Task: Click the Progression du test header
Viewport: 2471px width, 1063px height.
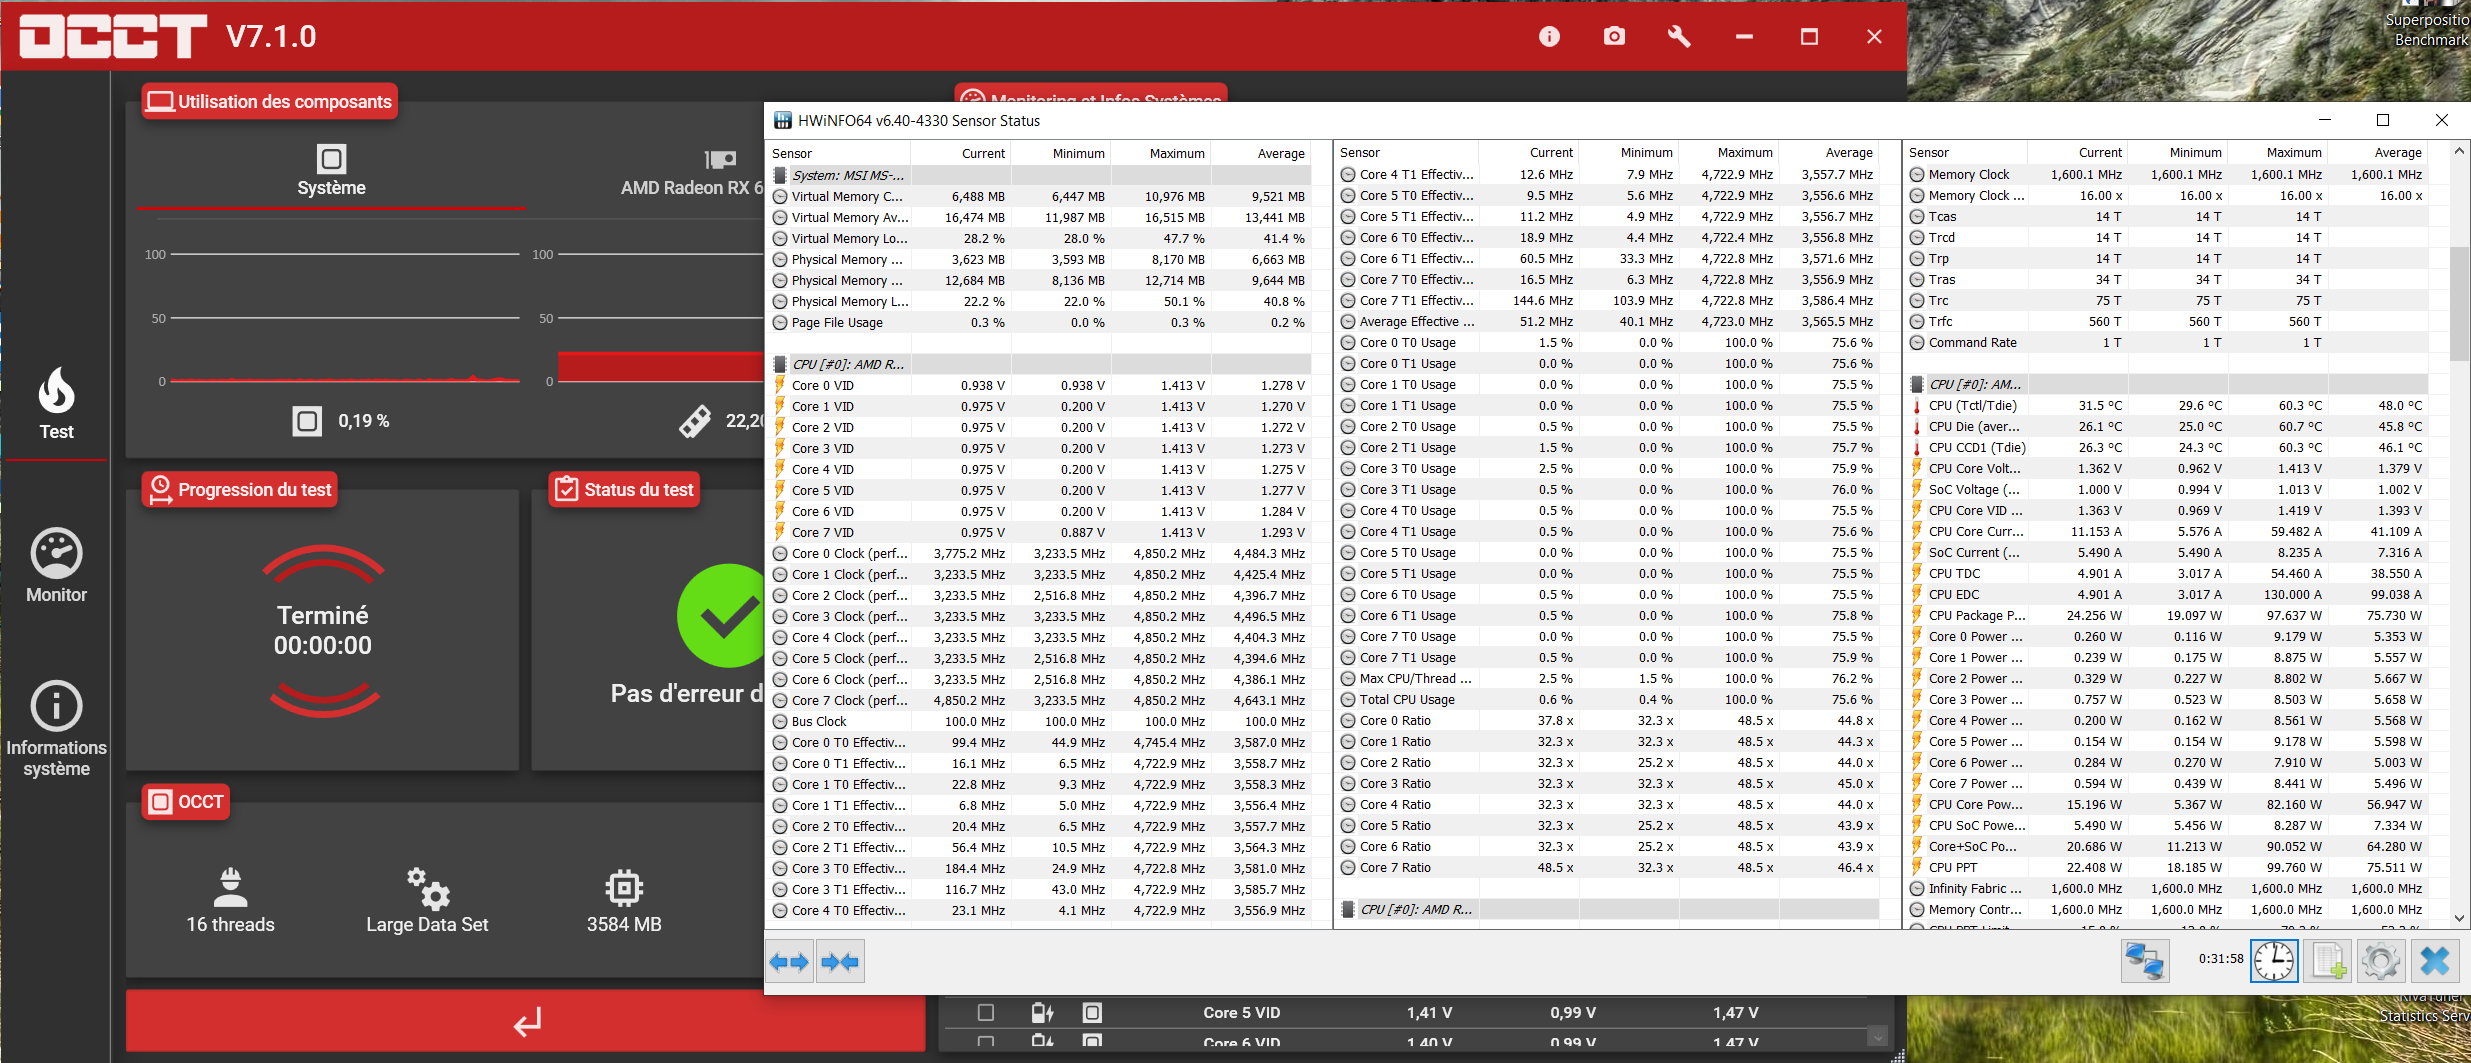Action: (239, 490)
